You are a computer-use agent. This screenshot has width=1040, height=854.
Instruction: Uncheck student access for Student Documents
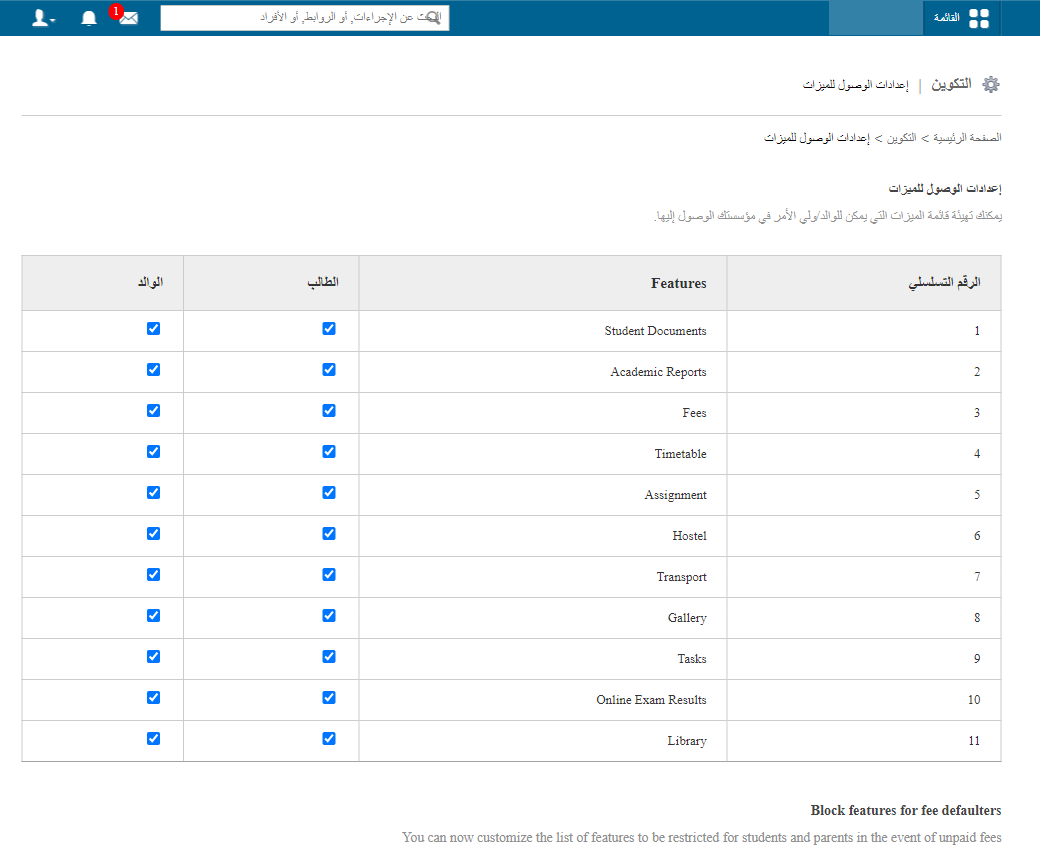(x=329, y=329)
